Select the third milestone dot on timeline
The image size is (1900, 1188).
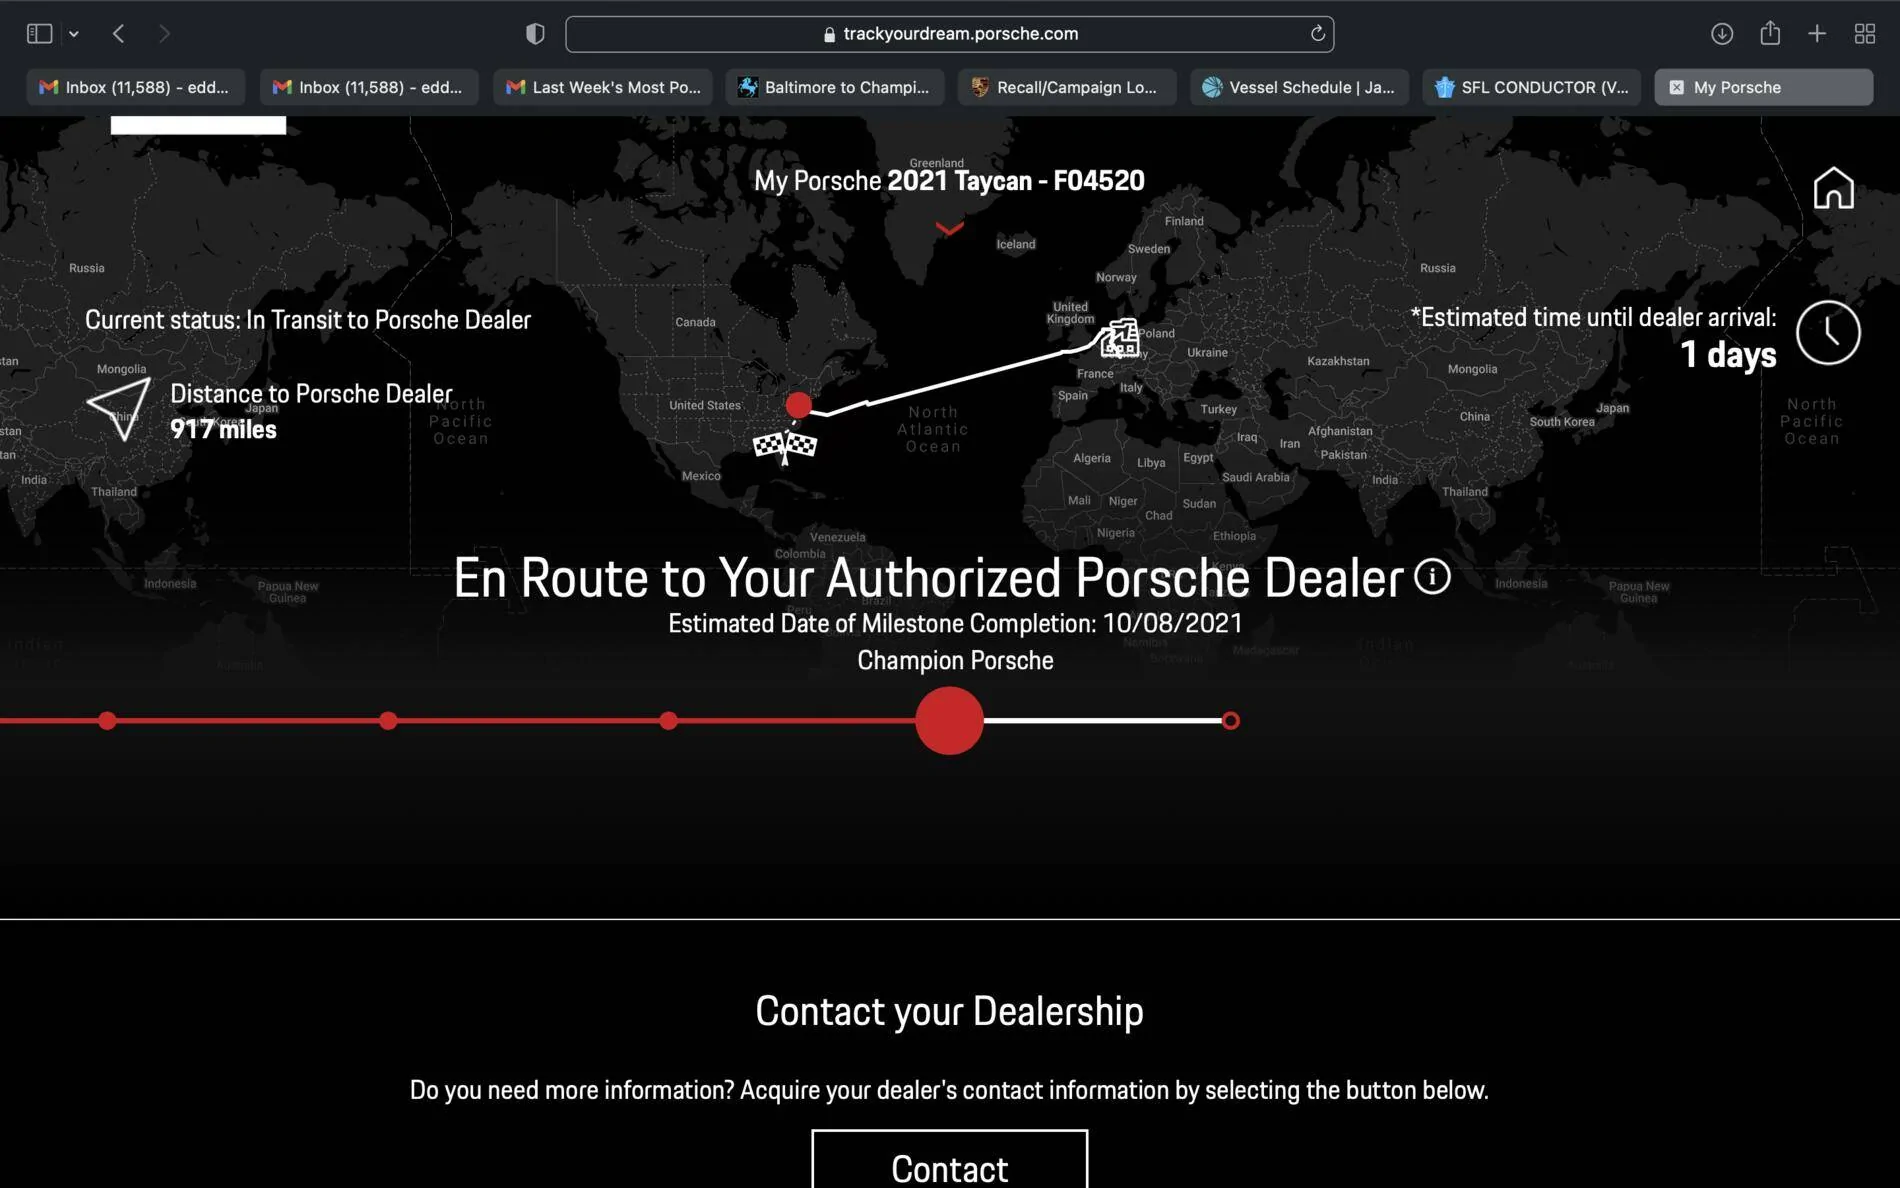click(x=669, y=720)
